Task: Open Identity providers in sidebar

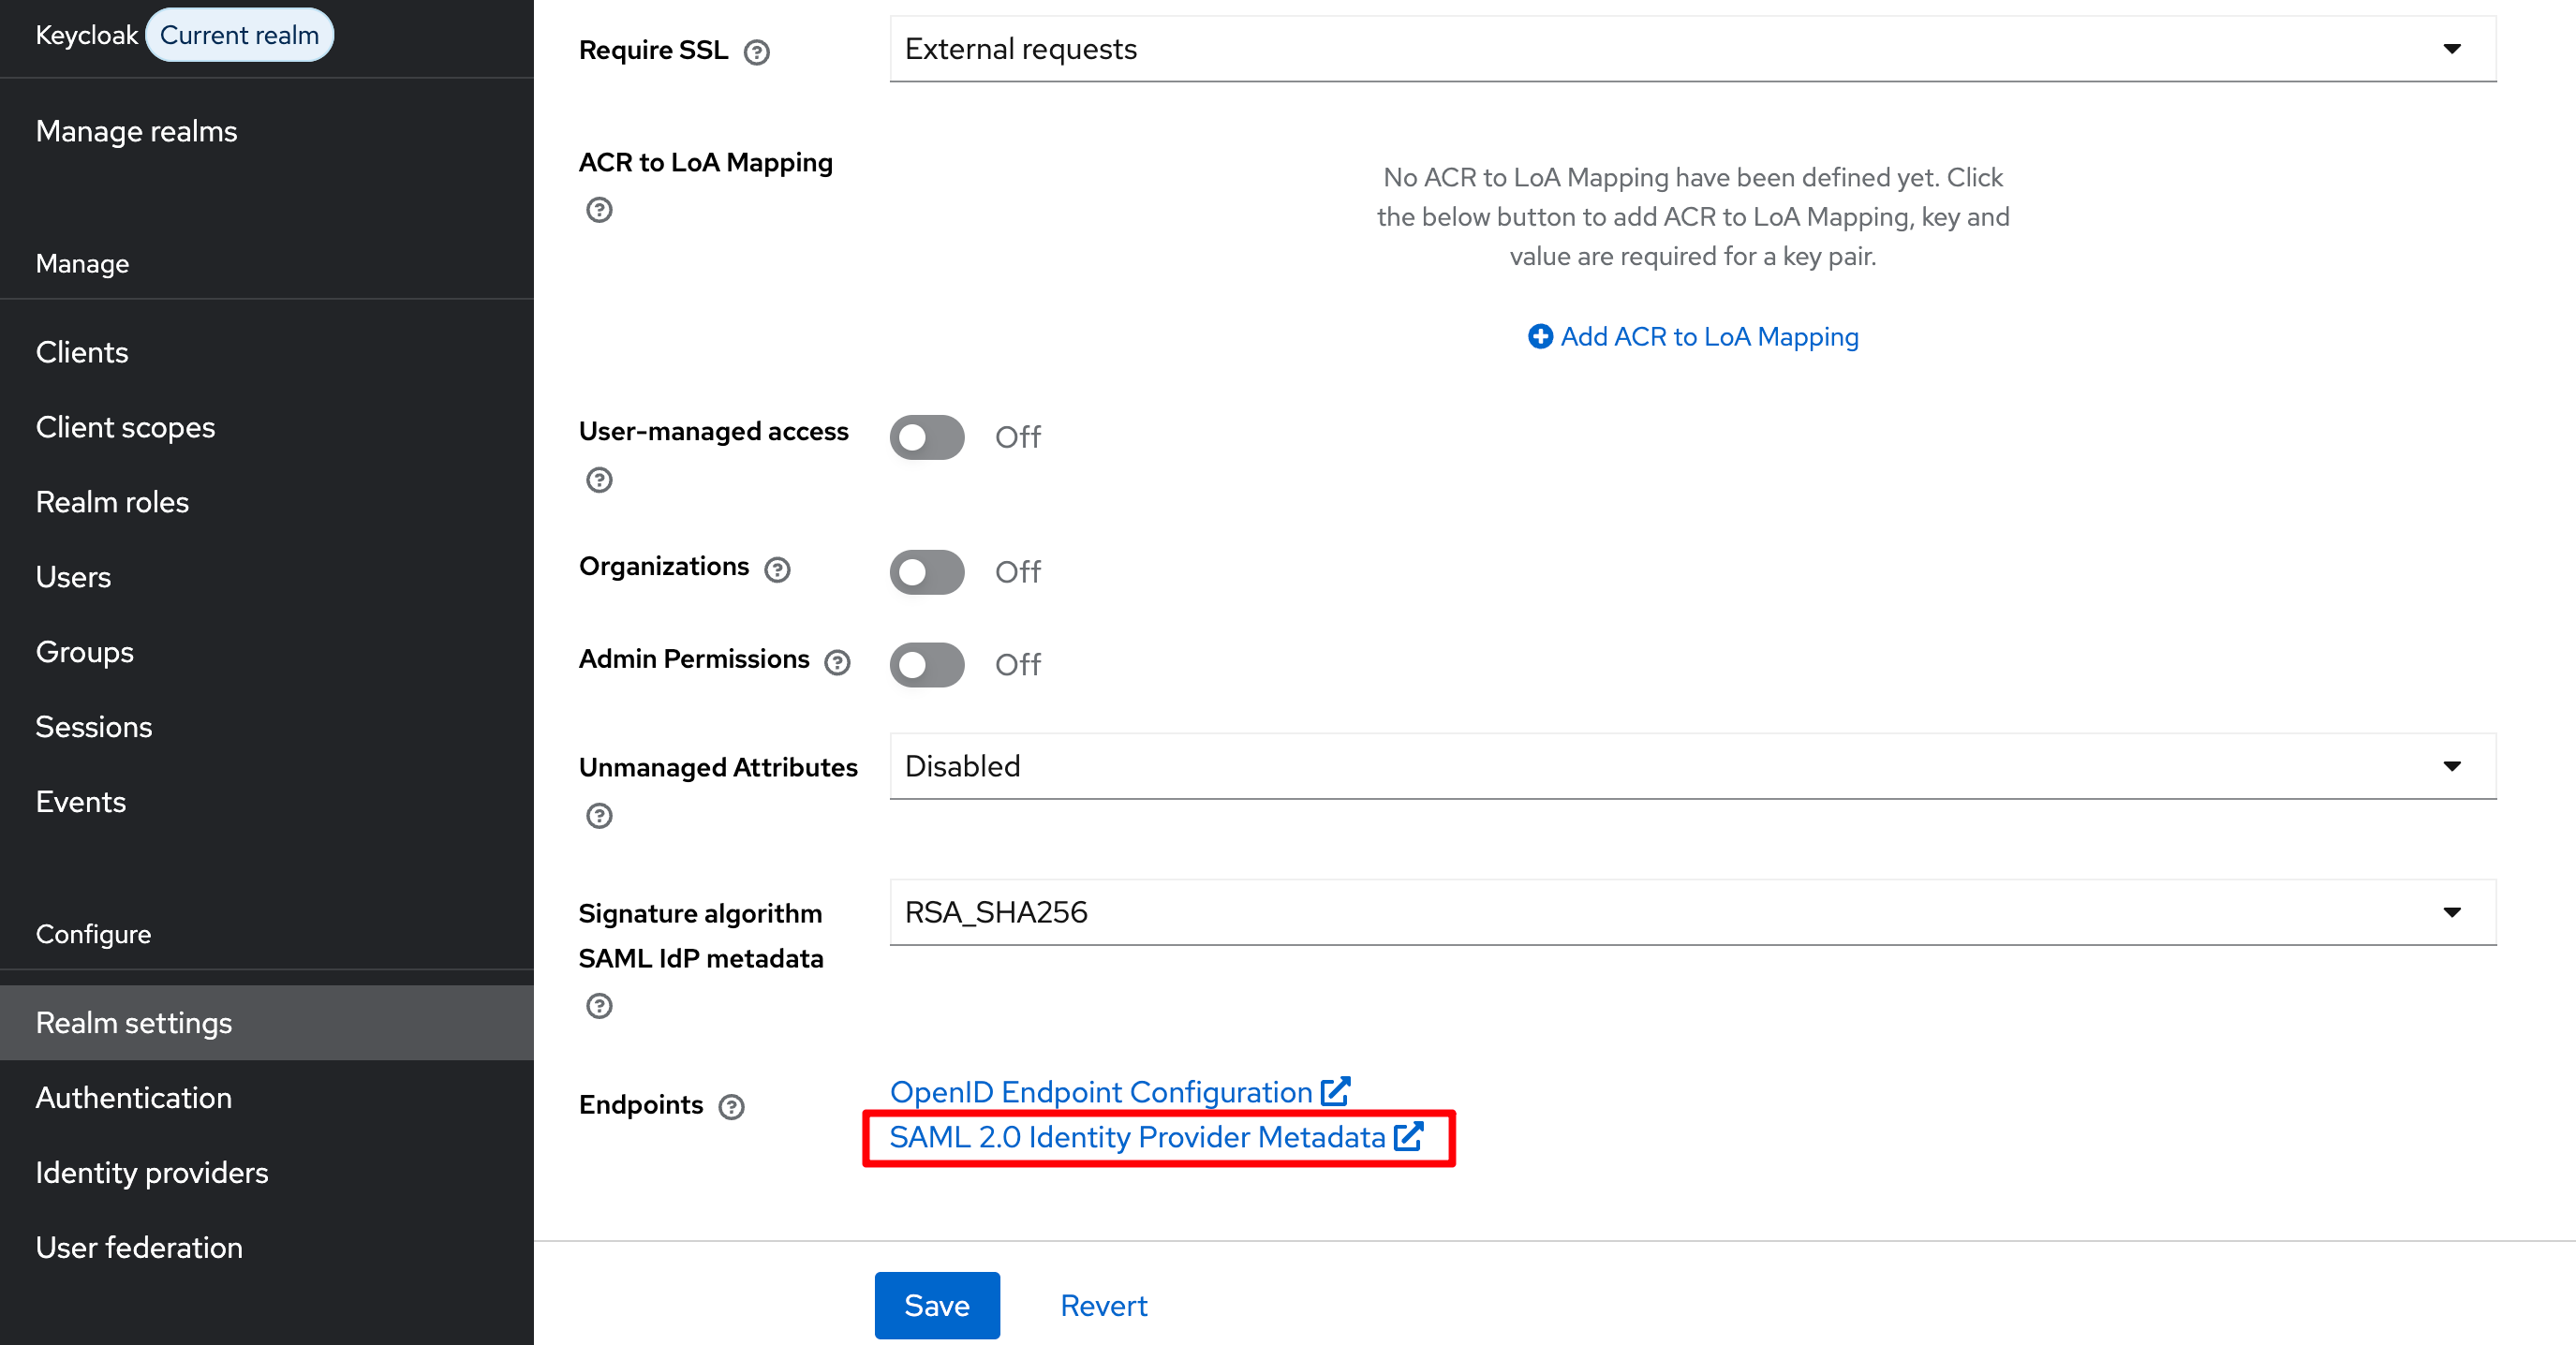Action: click(x=152, y=1172)
